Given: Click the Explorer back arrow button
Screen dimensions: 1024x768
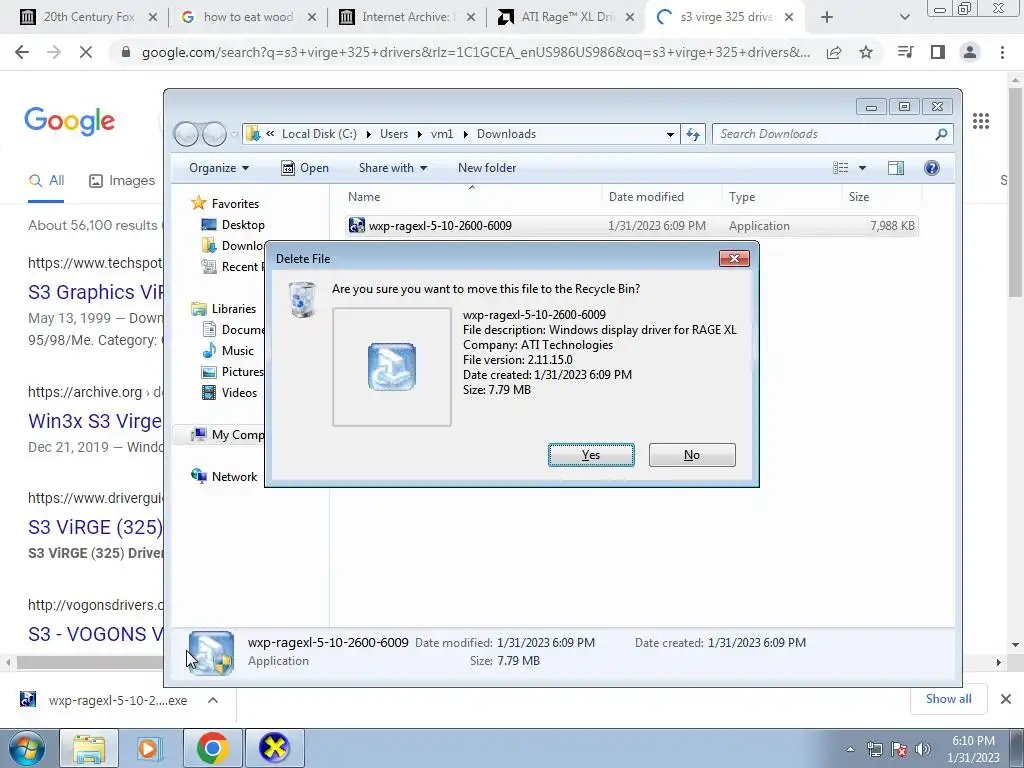Looking at the screenshot, I should click(x=186, y=134).
